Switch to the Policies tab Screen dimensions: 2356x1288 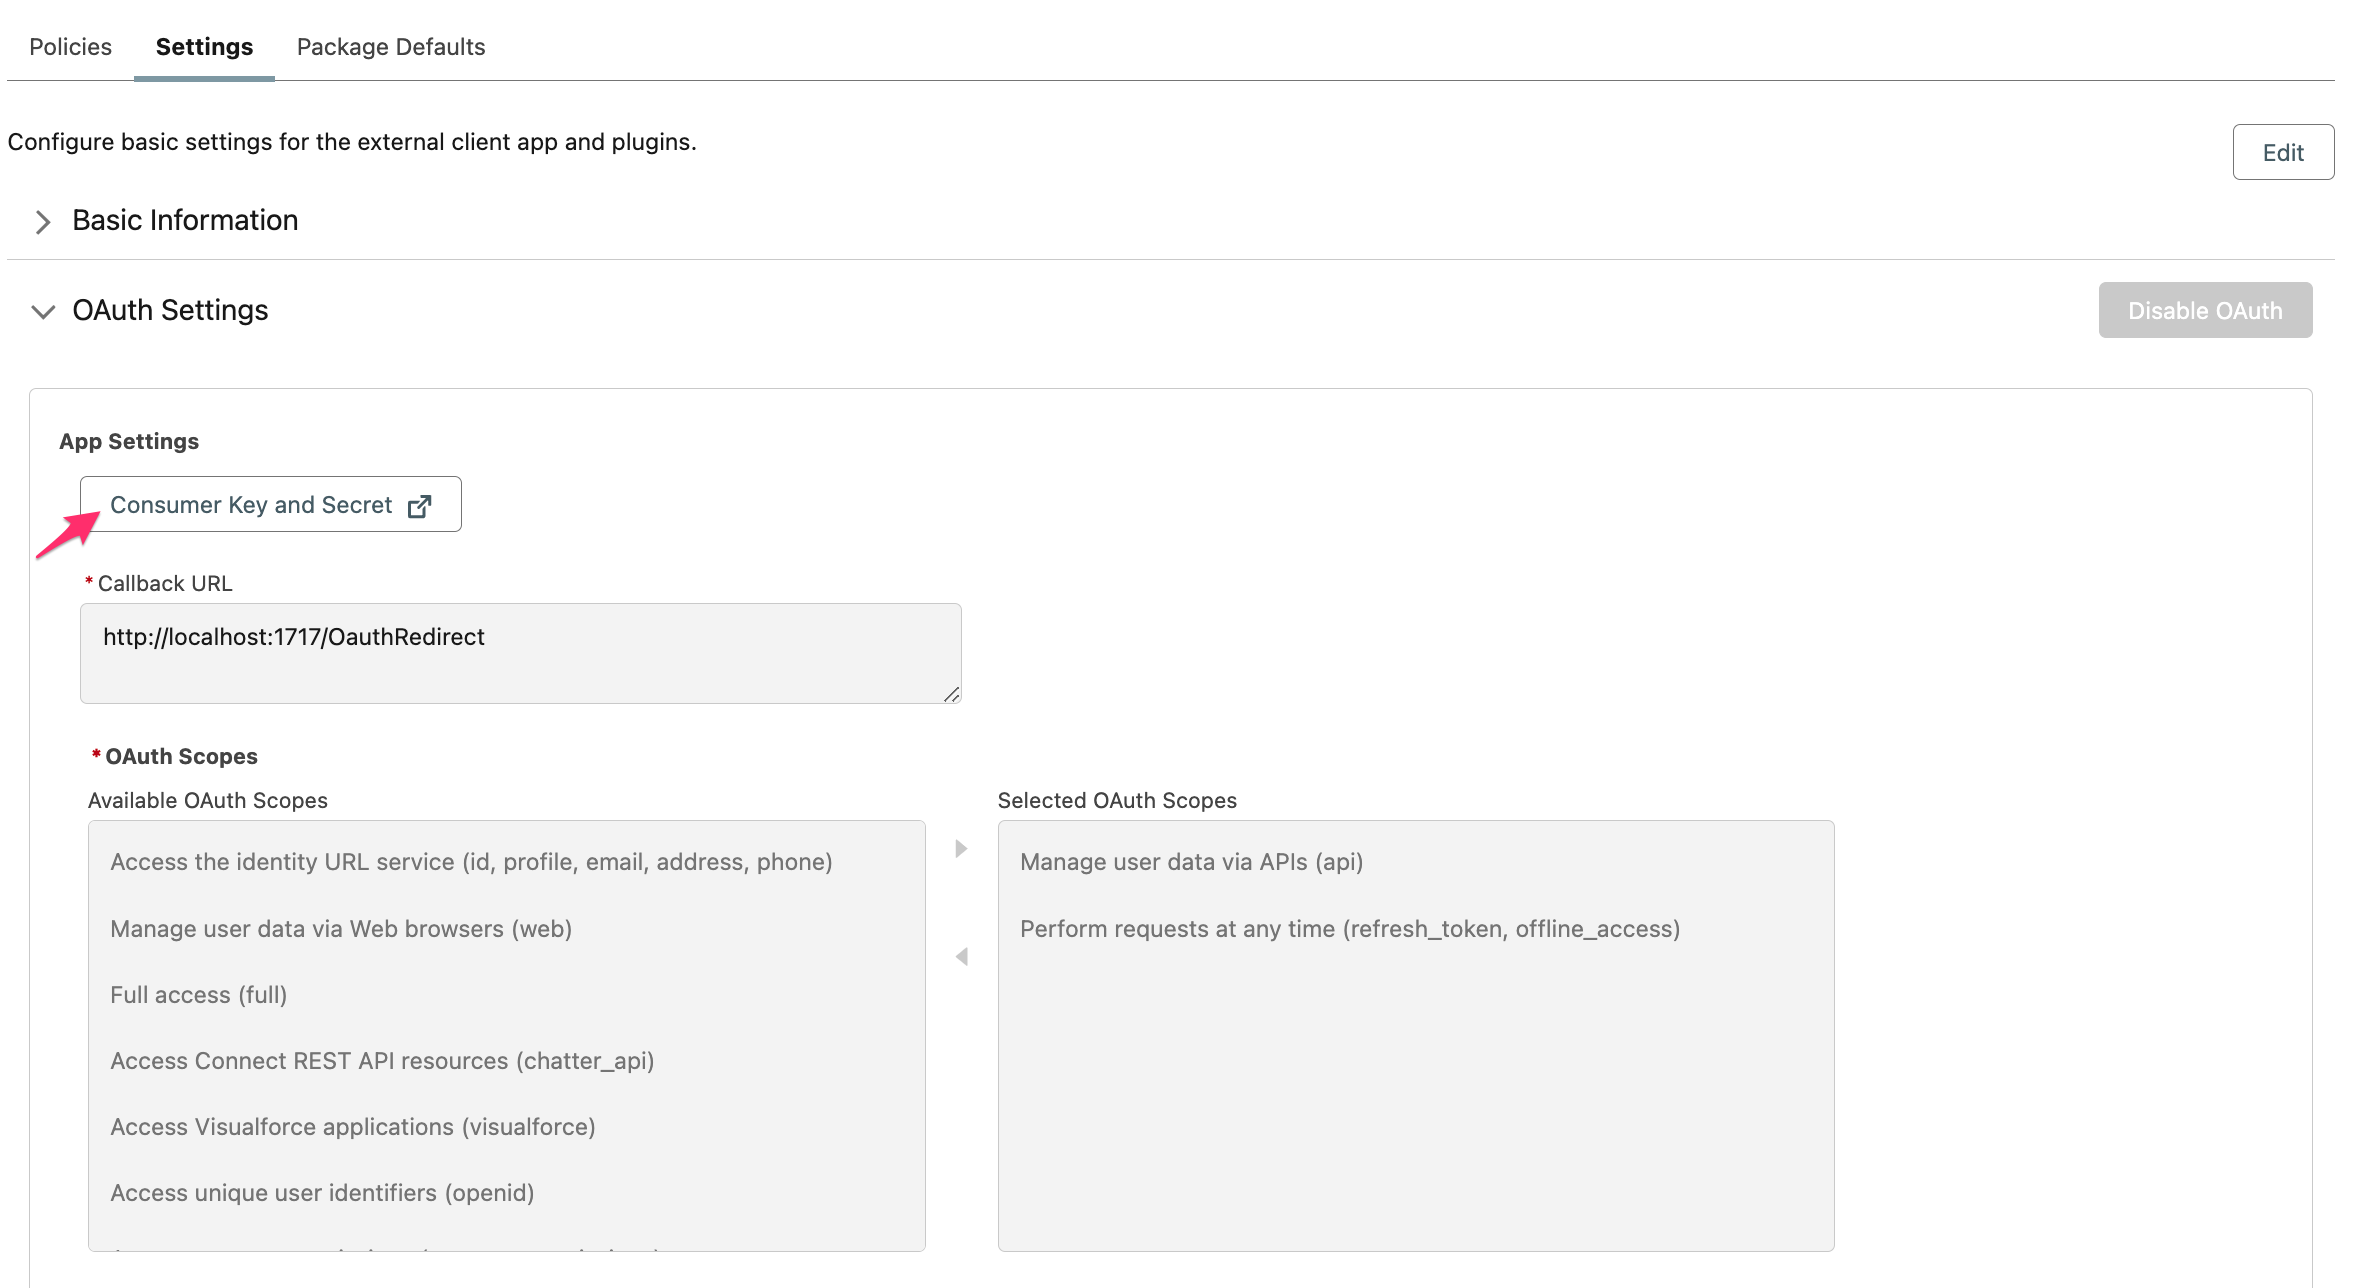pyautogui.click(x=70, y=46)
